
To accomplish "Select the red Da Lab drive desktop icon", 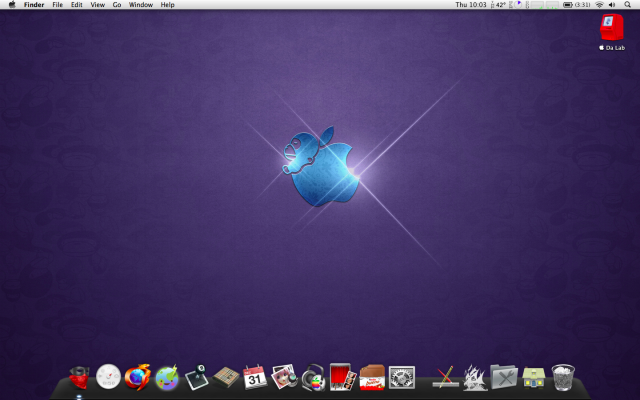I will [x=611, y=27].
